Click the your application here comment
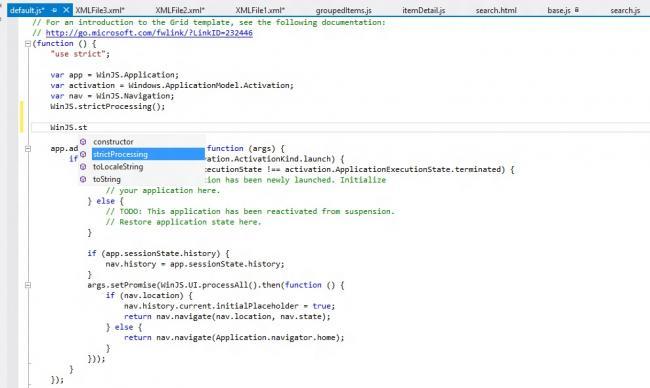650x388 pixels. pyautogui.click(x=163, y=191)
